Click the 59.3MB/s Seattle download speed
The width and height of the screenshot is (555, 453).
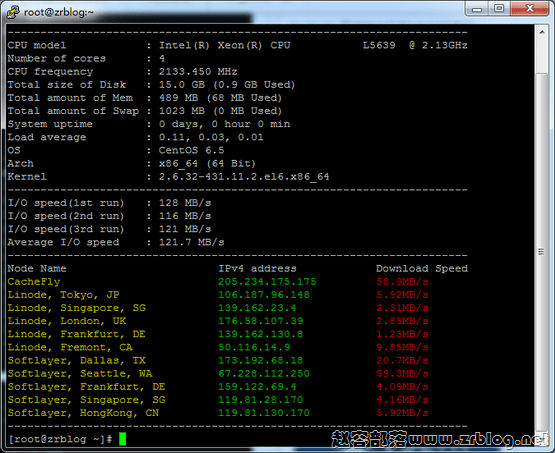click(402, 374)
